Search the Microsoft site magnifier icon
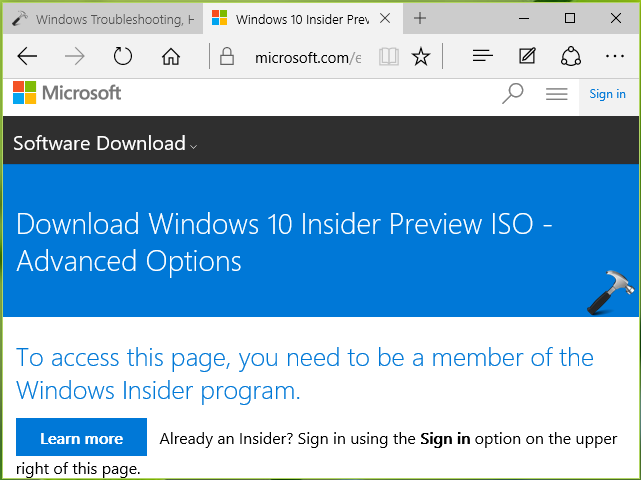The height and width of the screenshot is (480, 641). pos(513,94)
